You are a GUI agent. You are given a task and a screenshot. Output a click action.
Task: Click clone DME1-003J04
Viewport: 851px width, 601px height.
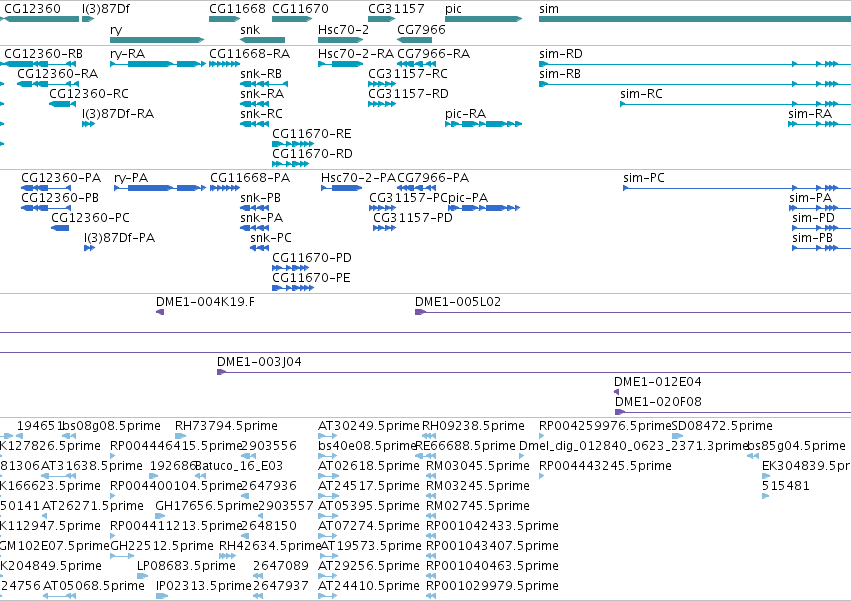[259, 362]
